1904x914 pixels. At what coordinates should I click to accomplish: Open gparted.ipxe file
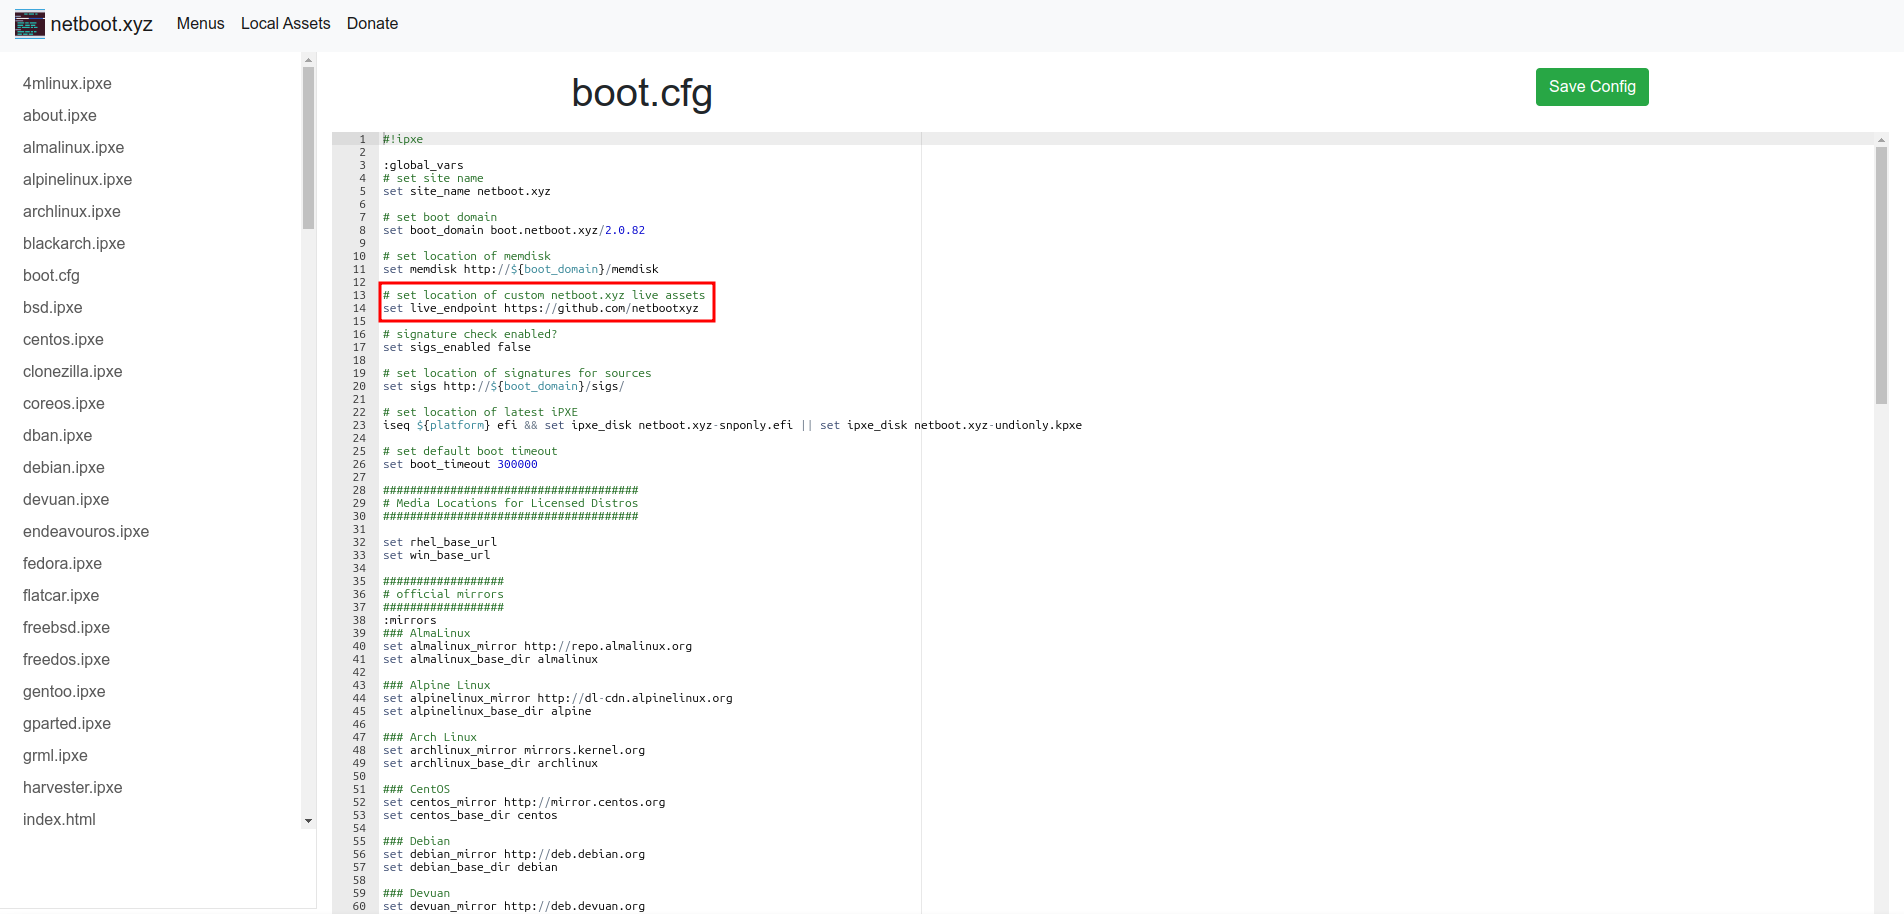67,723
